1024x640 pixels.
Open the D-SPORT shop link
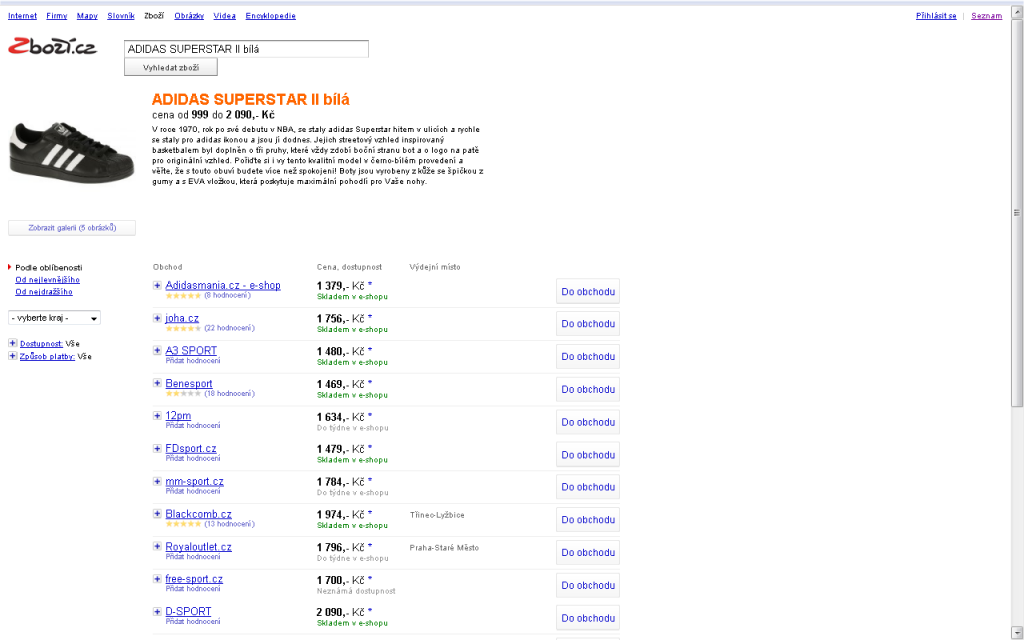(x=188, y=612)
